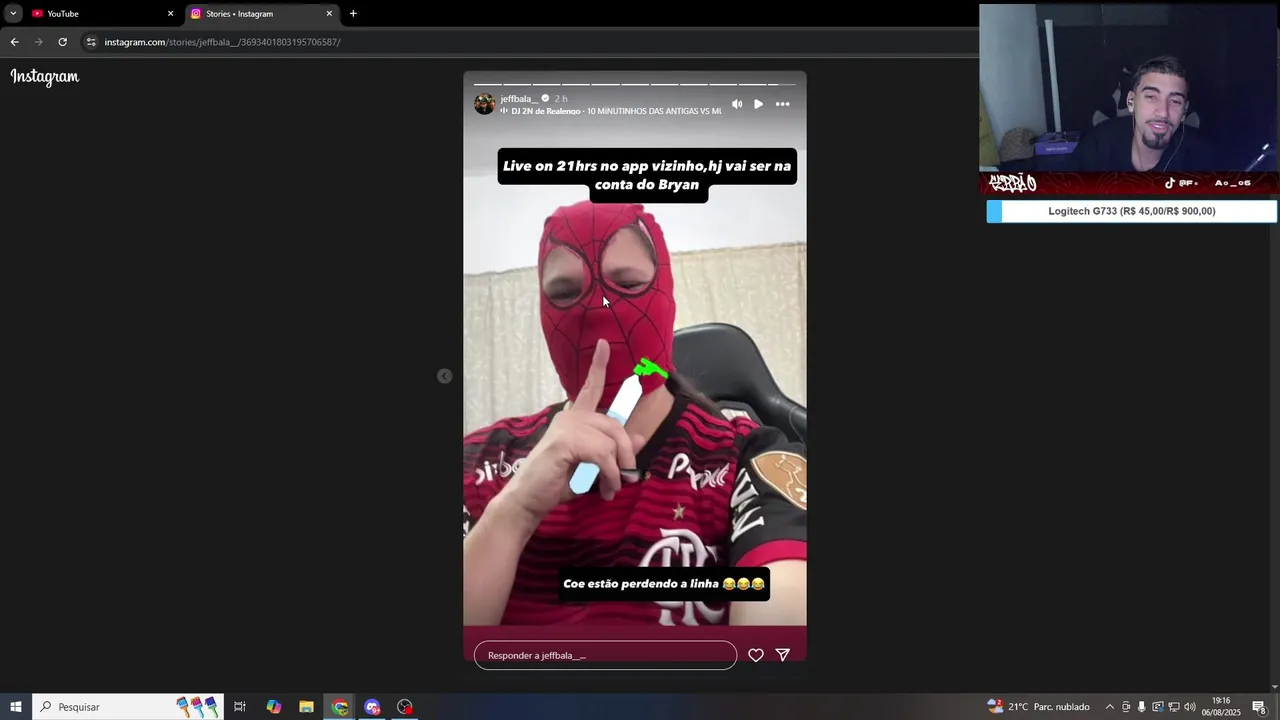The width and height of the screenshot is (1280, 720).
Task: Close the YouTube tab
Action: click(170, 14)
